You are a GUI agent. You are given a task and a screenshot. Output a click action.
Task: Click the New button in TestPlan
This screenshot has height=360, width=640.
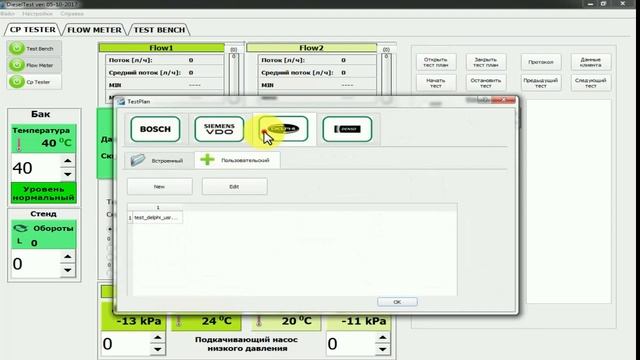pos(160,187)
